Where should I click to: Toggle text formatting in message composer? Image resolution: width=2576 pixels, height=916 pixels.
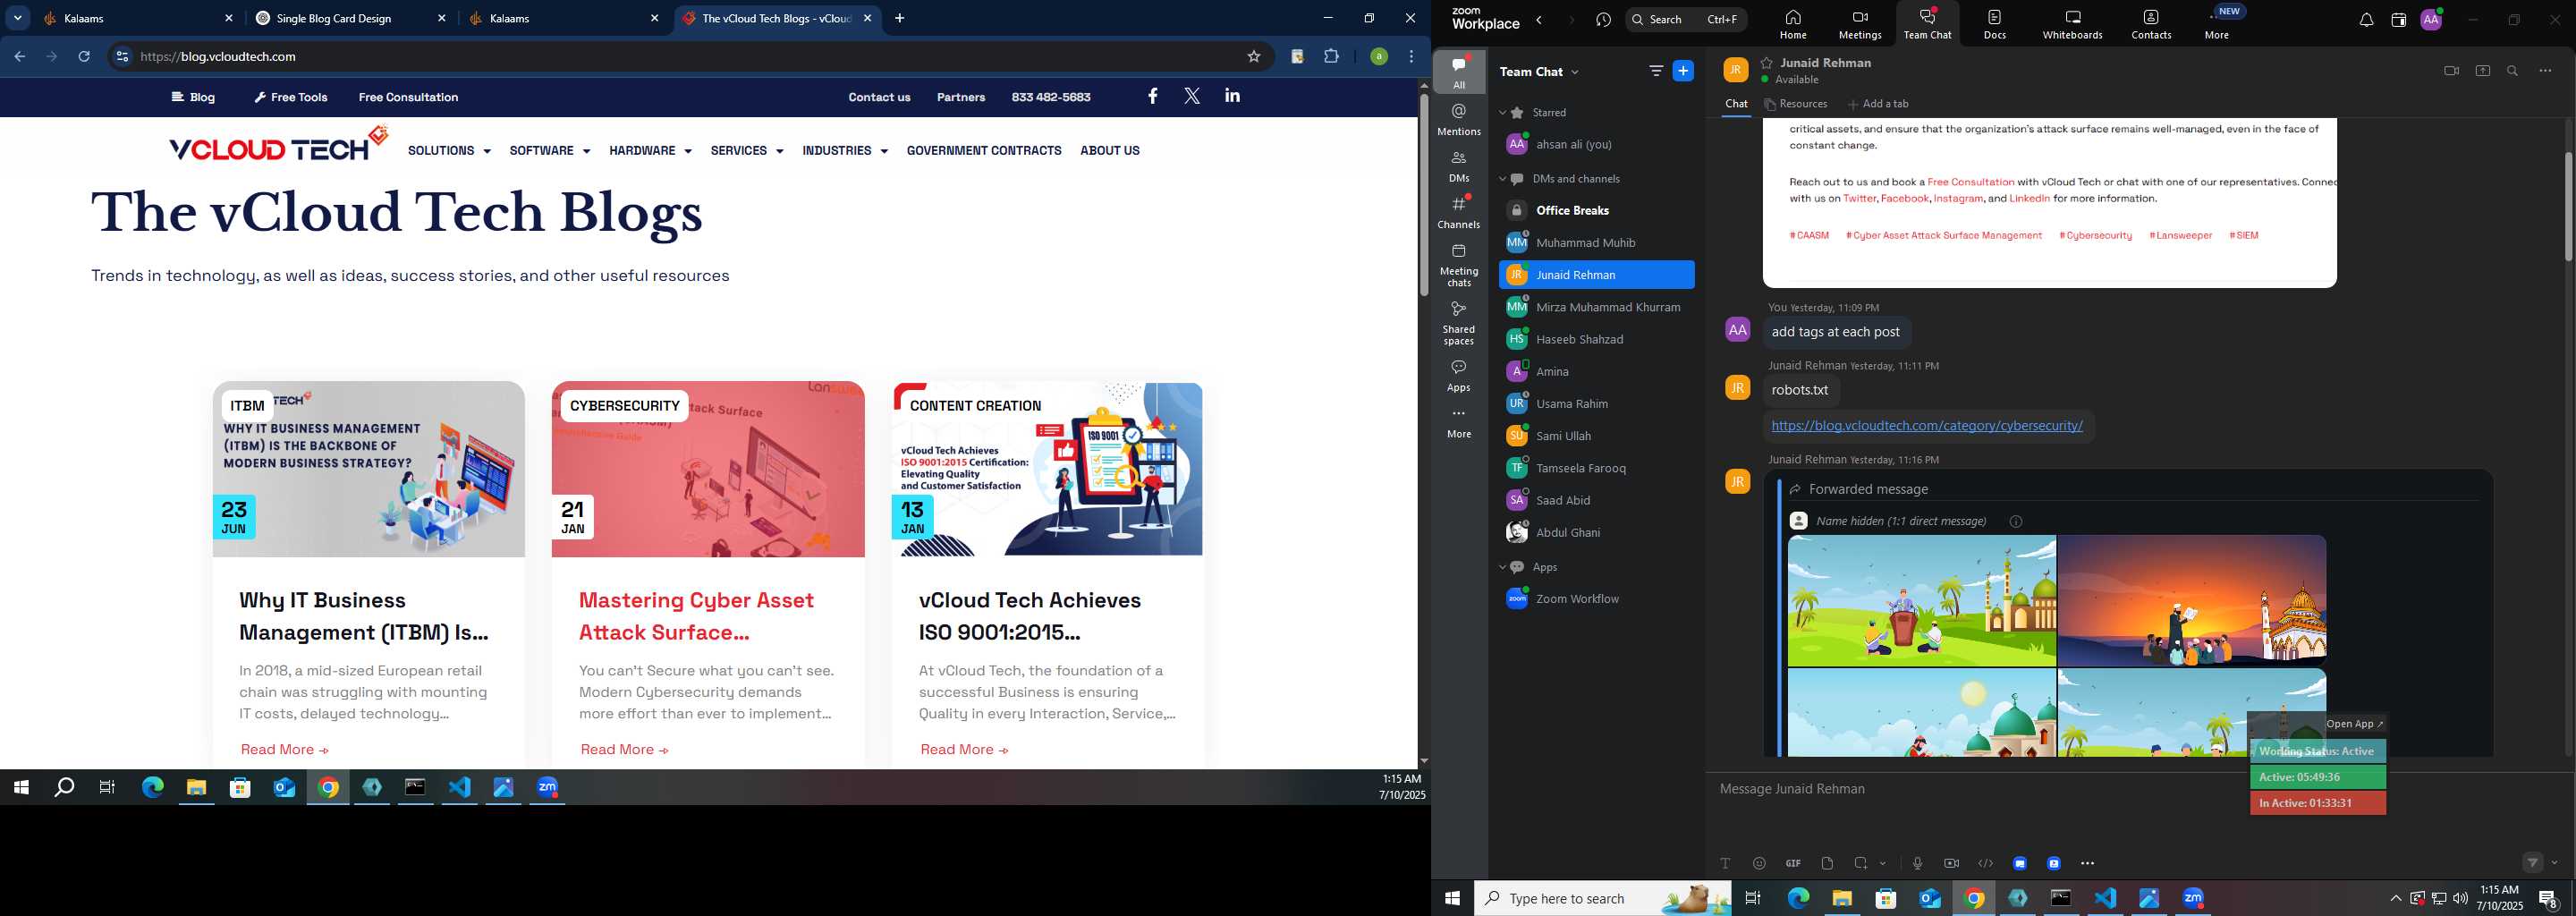pyautogui.click(x=1725, y=863)
